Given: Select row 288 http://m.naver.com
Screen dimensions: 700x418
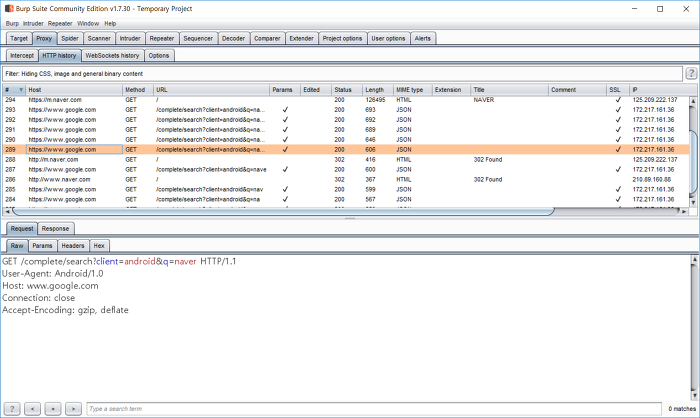Looking at the screenshot, I should pos(346,159).
